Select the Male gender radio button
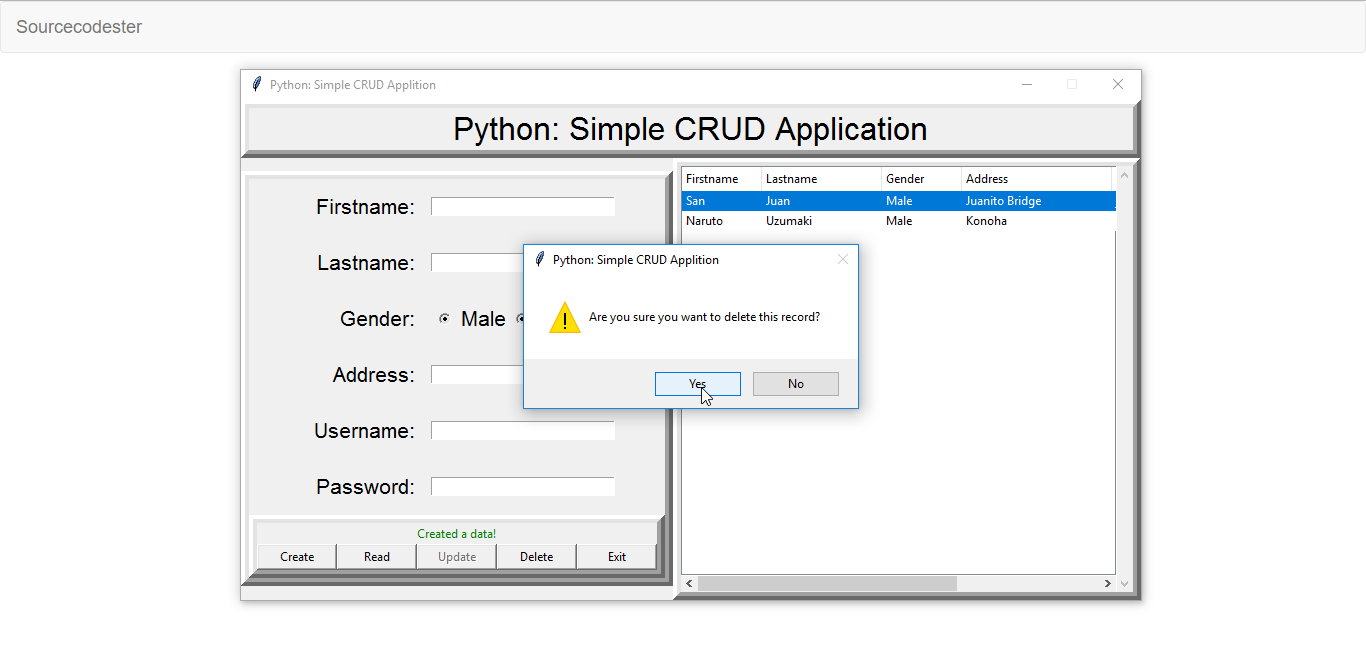 (x=444, y=318)
